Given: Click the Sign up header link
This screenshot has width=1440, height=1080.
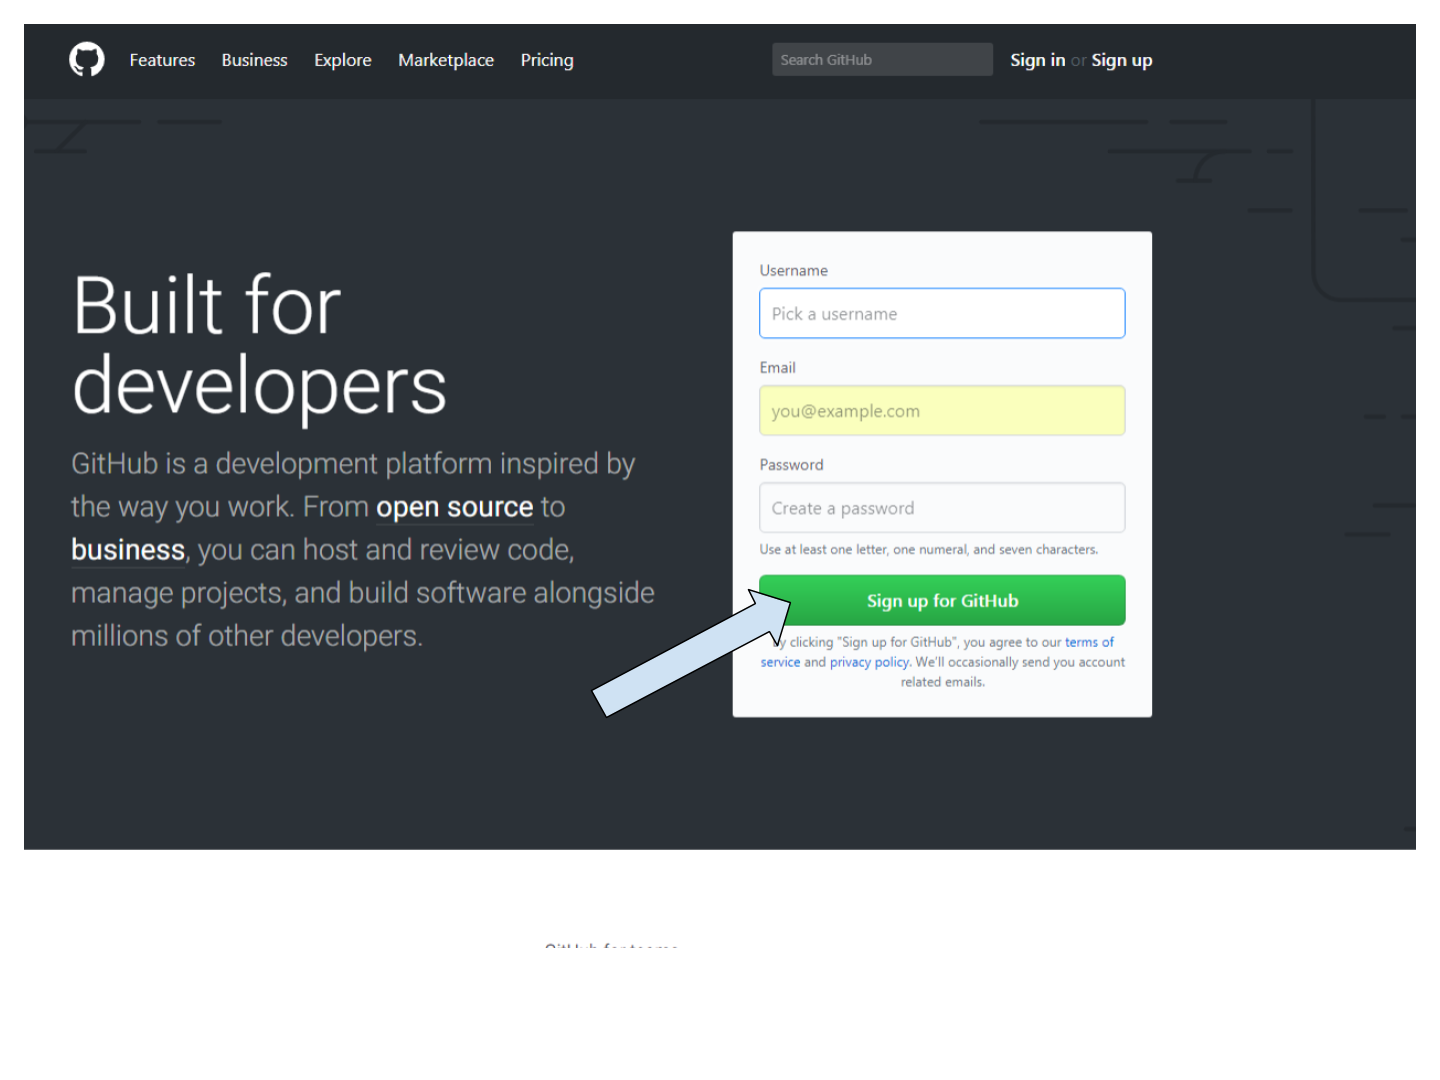Looking at the screenshot, I should click(1122, 60).
